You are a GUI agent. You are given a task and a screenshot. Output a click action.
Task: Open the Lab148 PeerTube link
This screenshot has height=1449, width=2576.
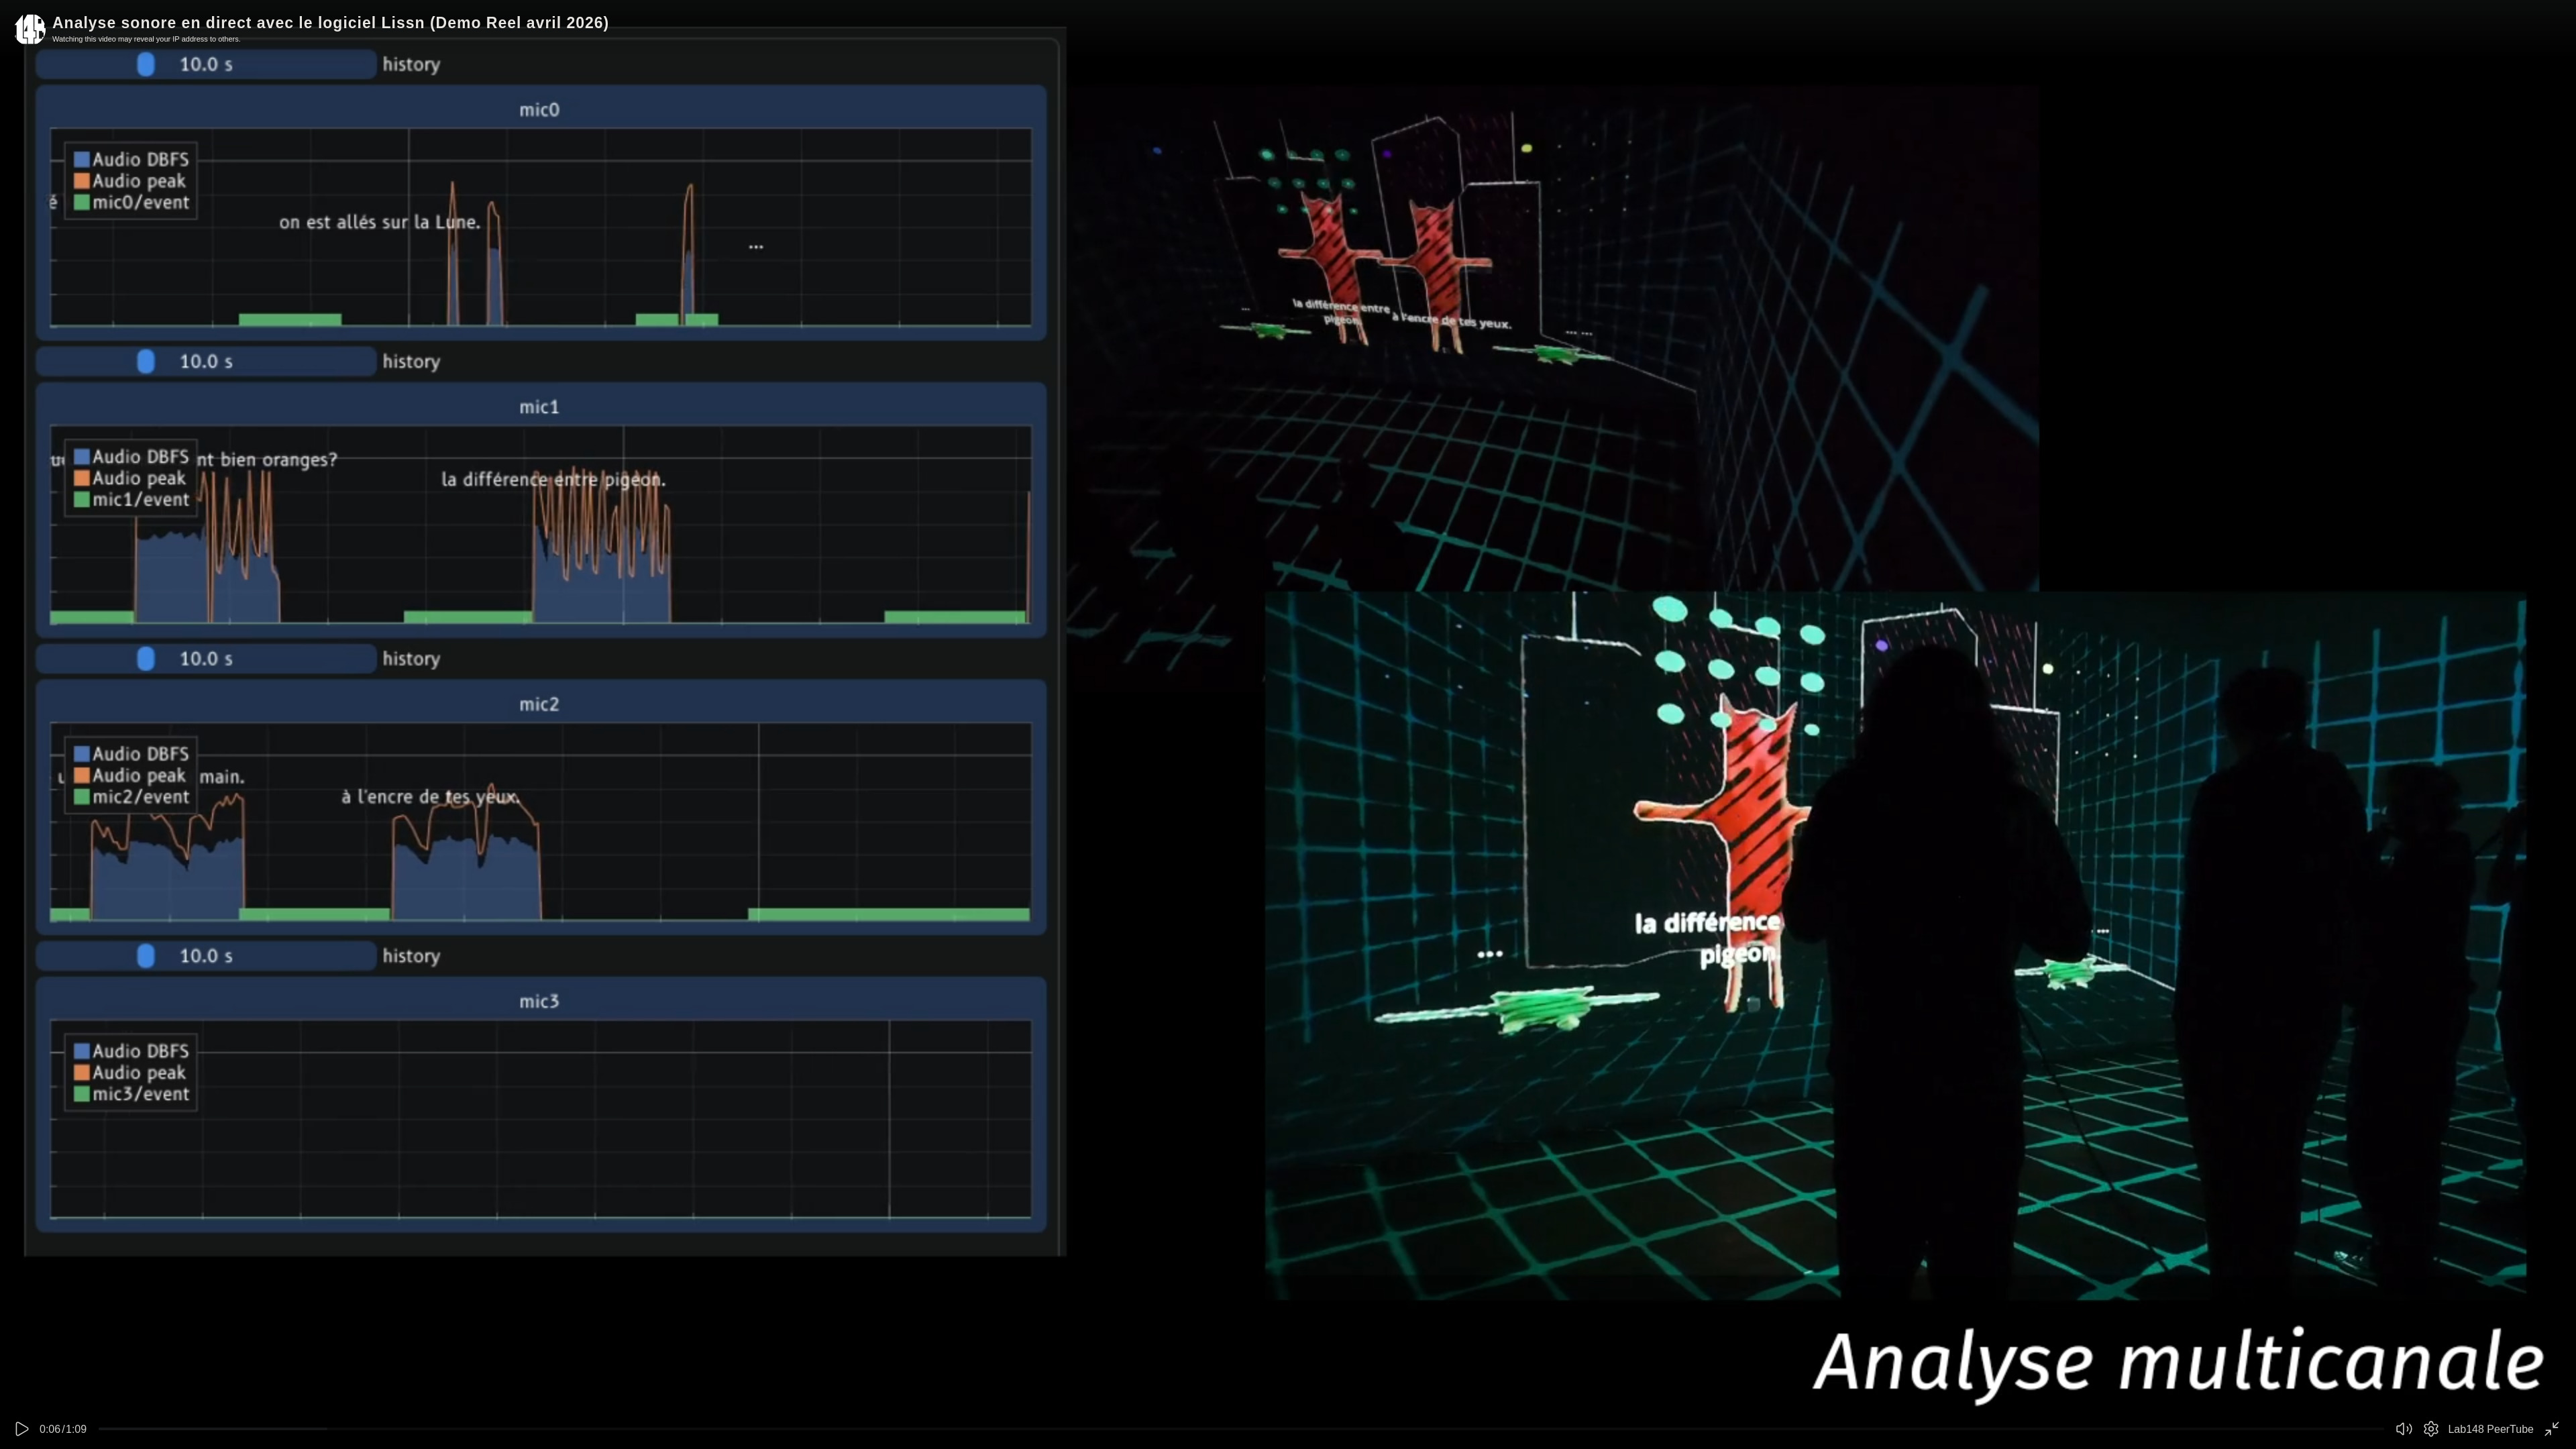(2490, 1429)
